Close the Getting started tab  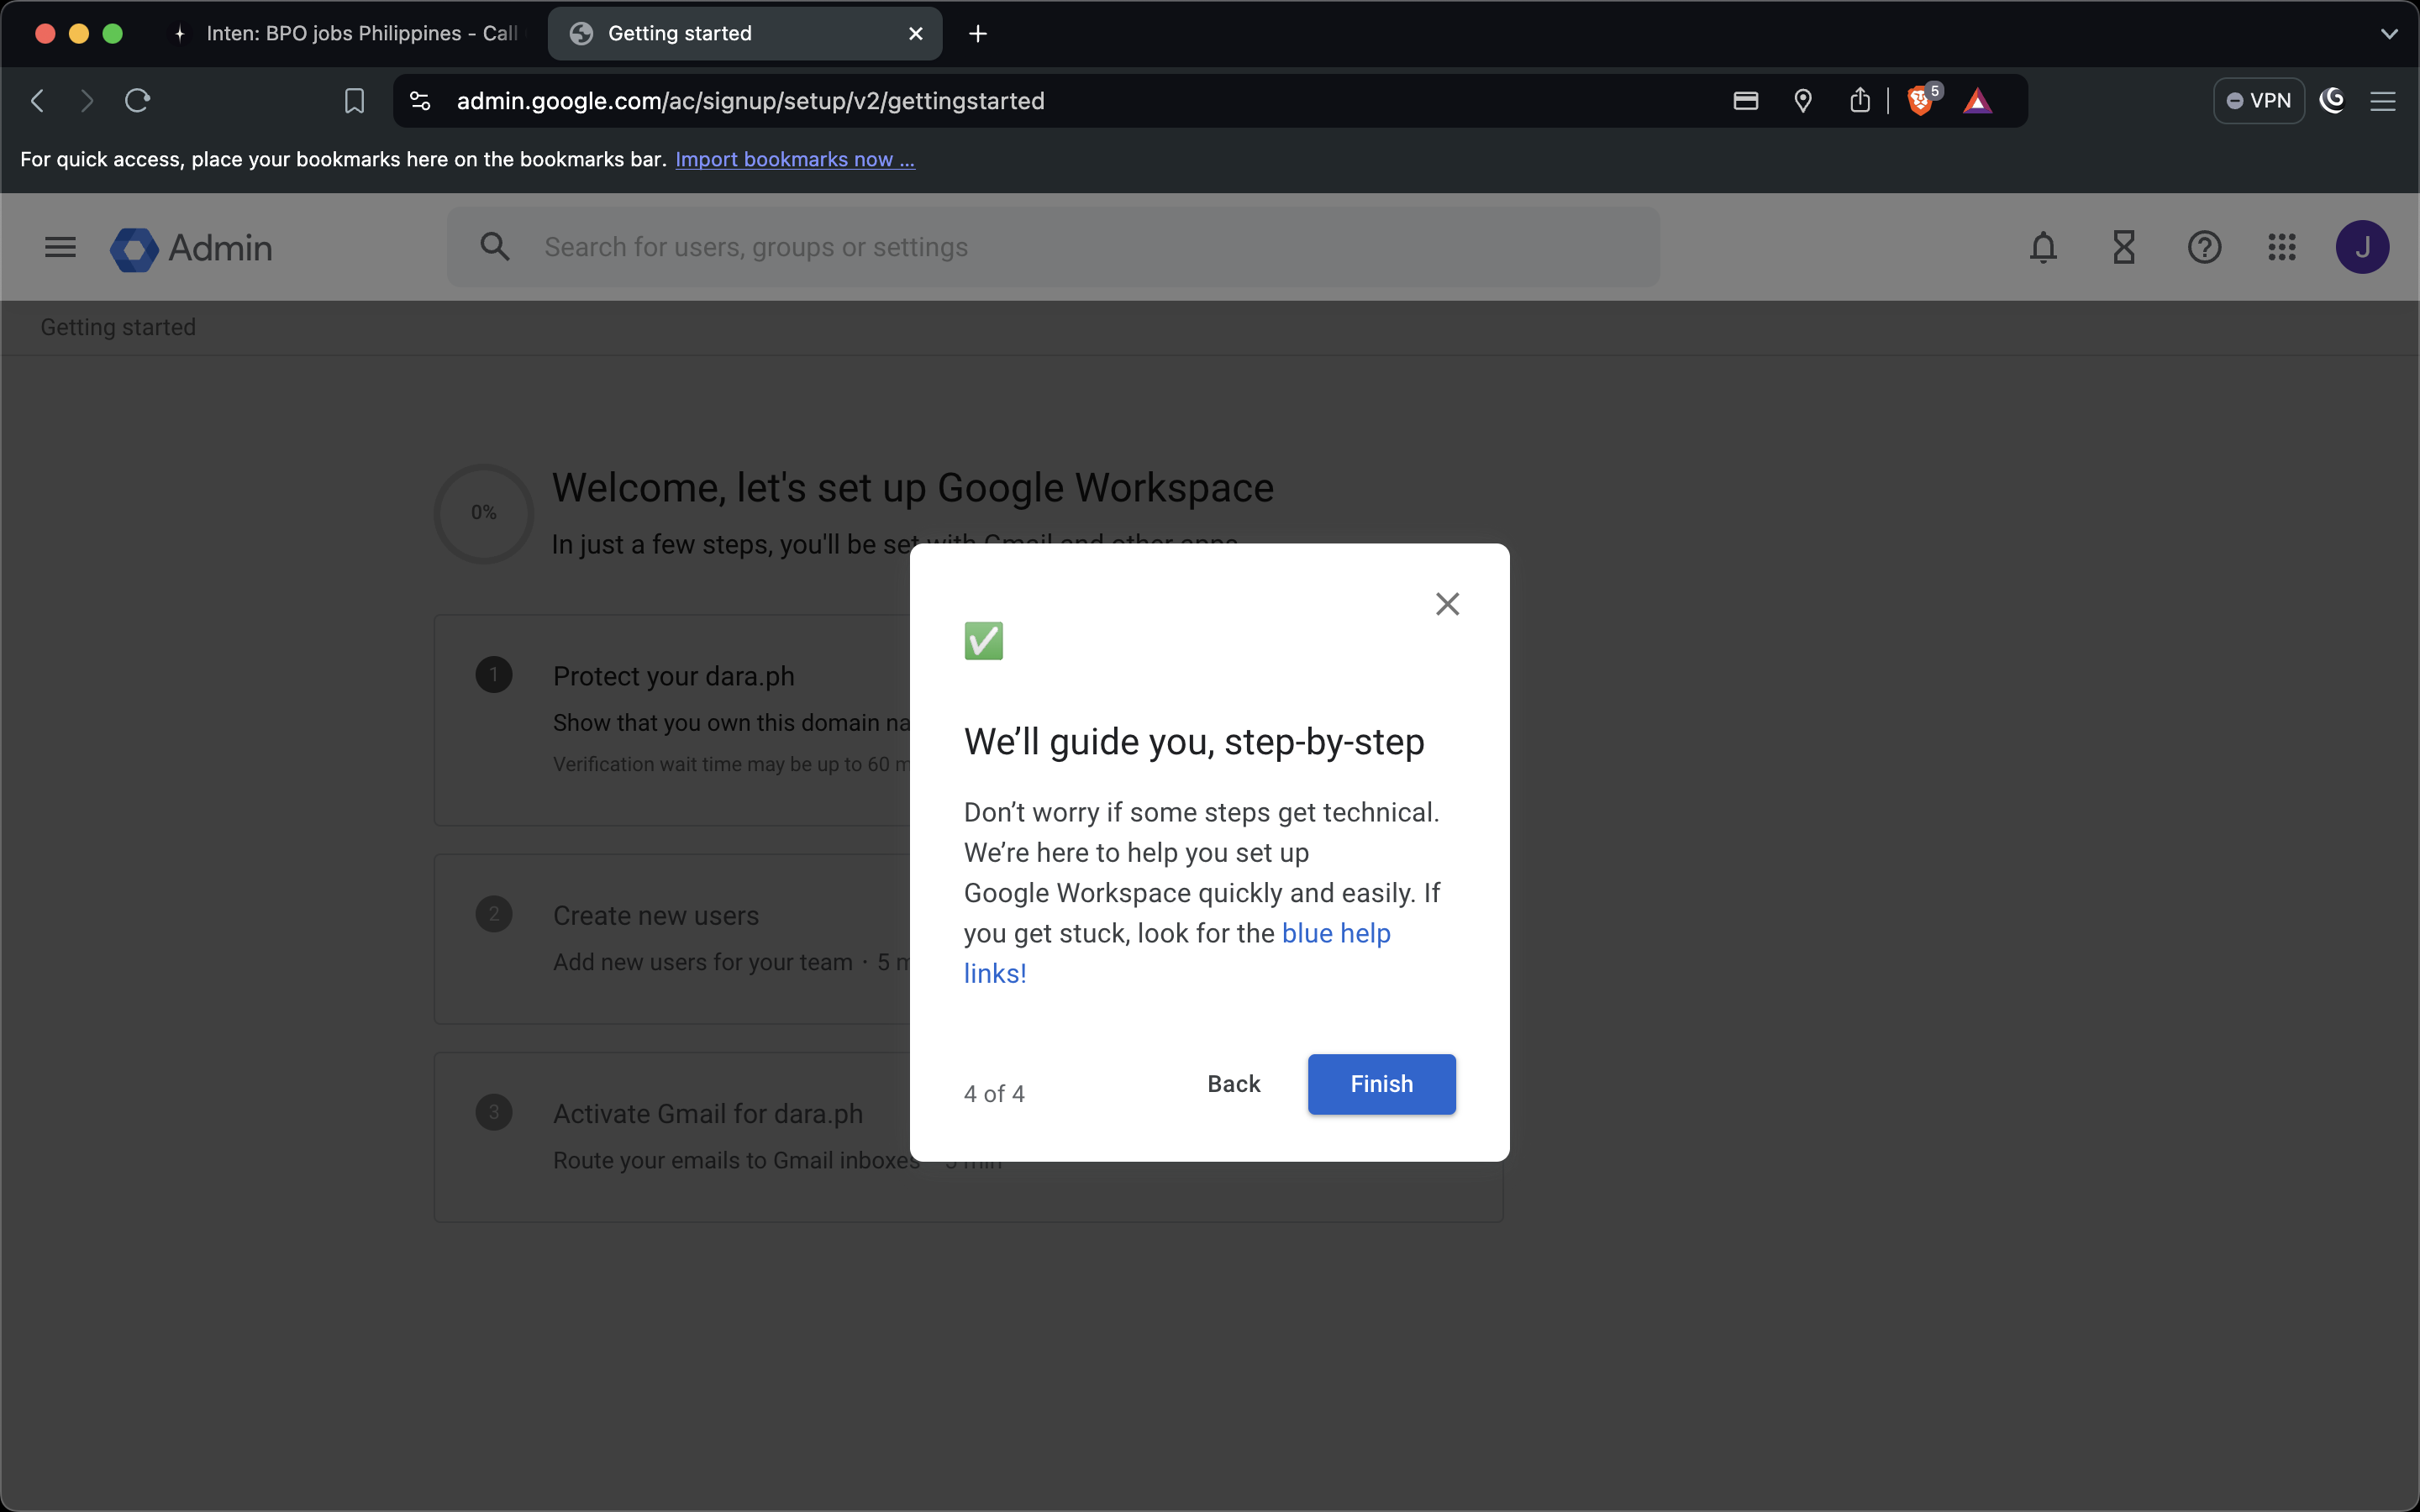click(915, 34)
